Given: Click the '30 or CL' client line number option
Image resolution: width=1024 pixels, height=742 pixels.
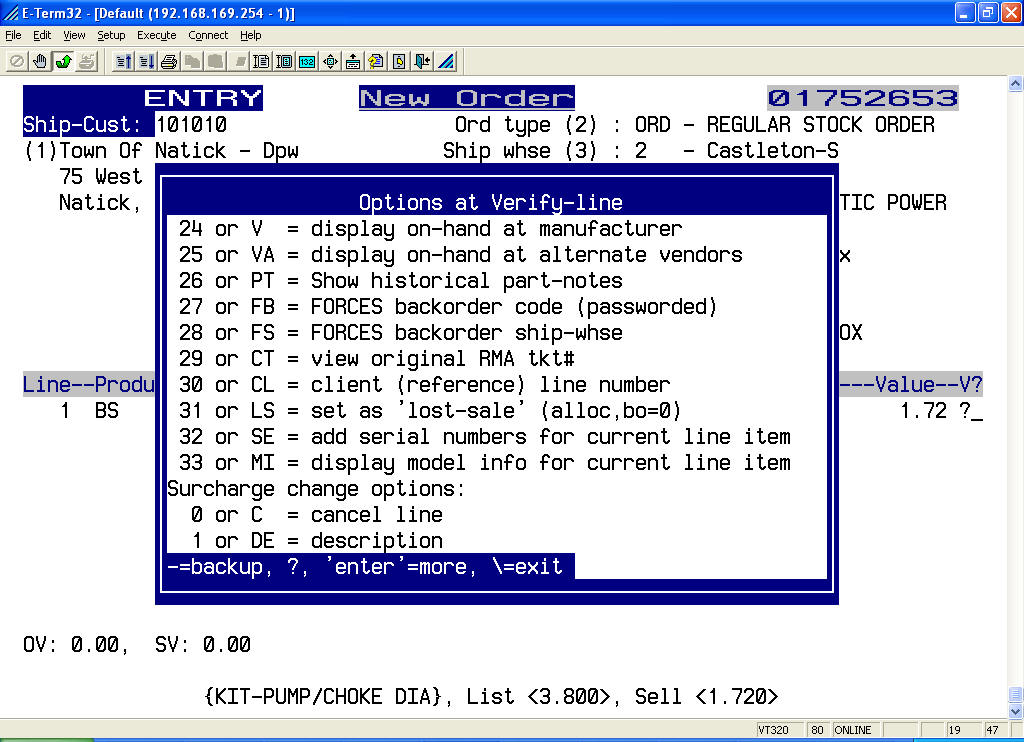Looking at the screenshot, I should pyautogui.click(x=424, y=385).
